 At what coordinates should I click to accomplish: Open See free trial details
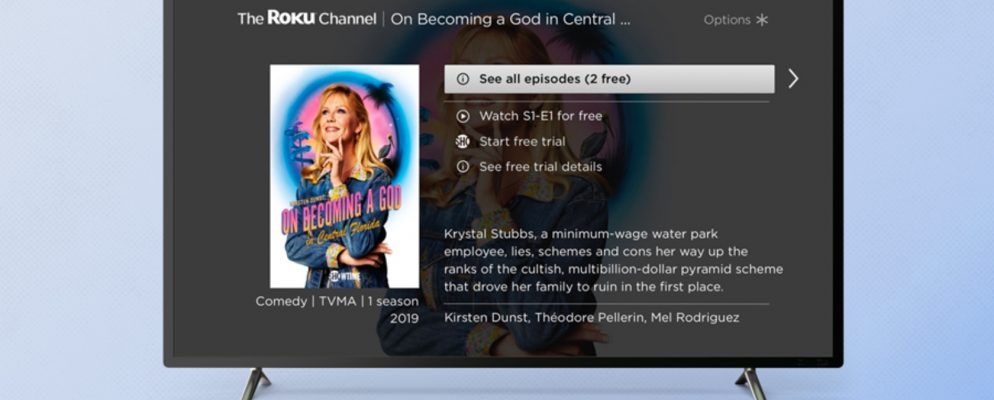pyautogui.click(x=541, y=167)
